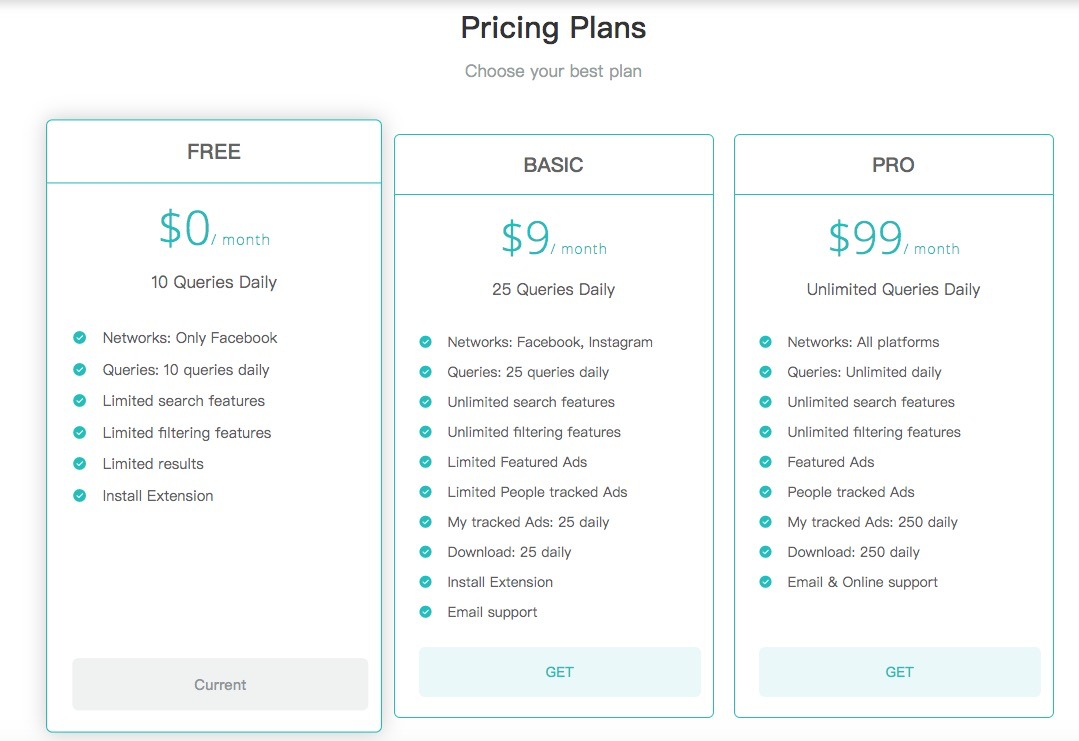The image size is (1079, 741).
Task: Click checkmark beside Networks: Facebook, Instagram
Action: click(x=425, y=342)
